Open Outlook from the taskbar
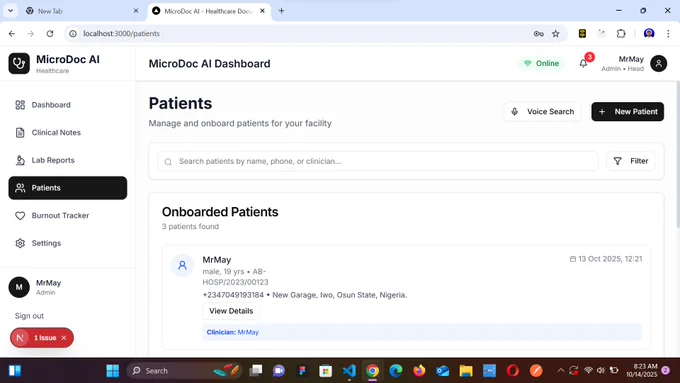The height and width of the screenshot is (383, 680). click(442, 371)
